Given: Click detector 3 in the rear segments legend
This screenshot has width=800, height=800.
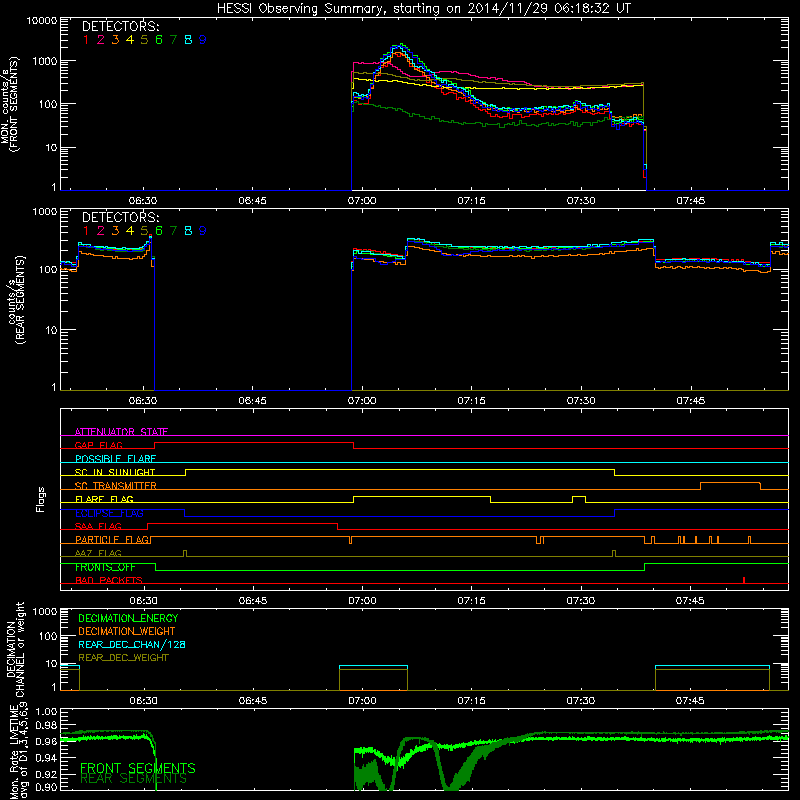Looking at the screenshot, I should pyautogui.click(x=115, y=231).
